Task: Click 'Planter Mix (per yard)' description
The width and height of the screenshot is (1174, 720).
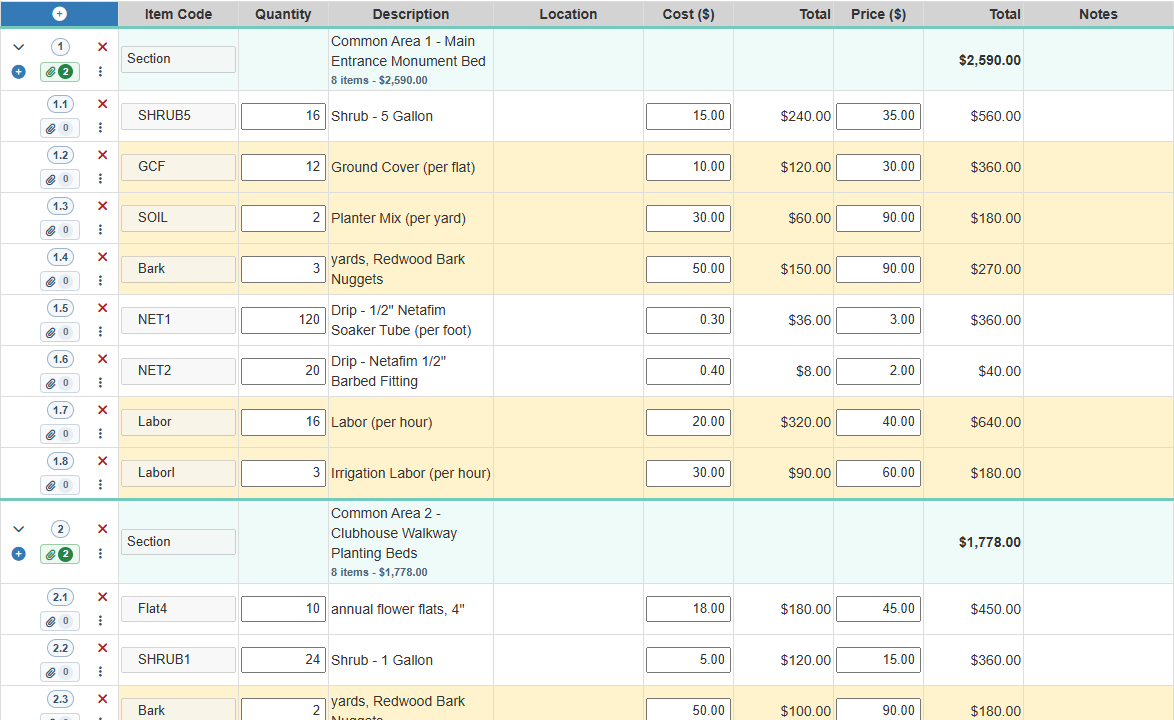Action: (398, 218)
